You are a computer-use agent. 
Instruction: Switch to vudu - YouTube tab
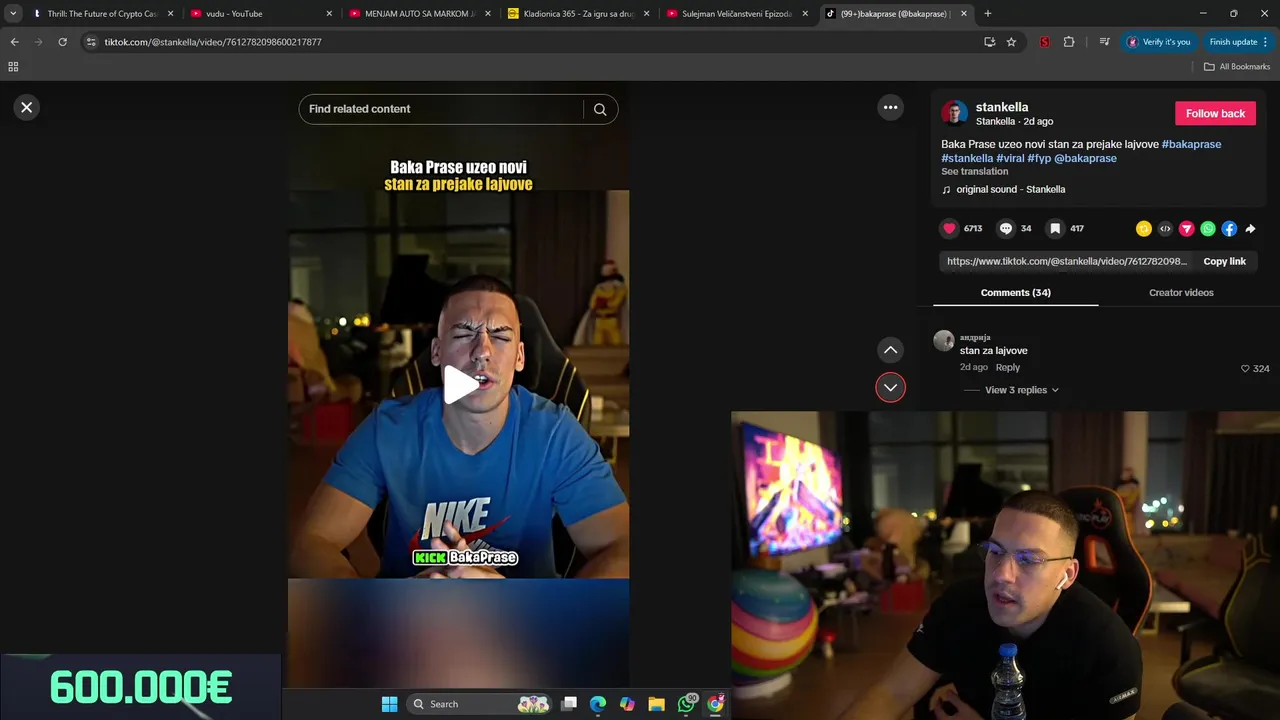tap(262, 14)
